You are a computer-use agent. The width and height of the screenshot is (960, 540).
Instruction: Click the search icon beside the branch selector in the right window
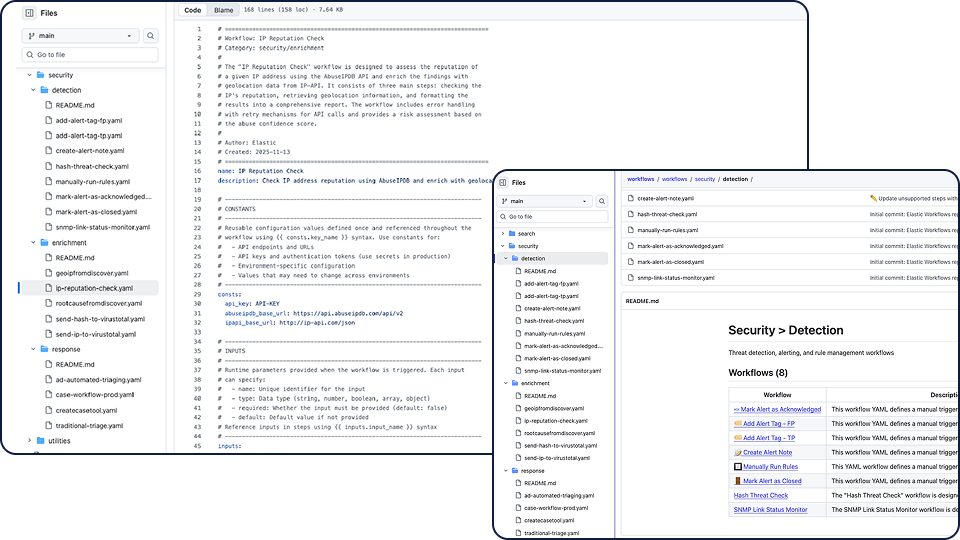(602, 201)
